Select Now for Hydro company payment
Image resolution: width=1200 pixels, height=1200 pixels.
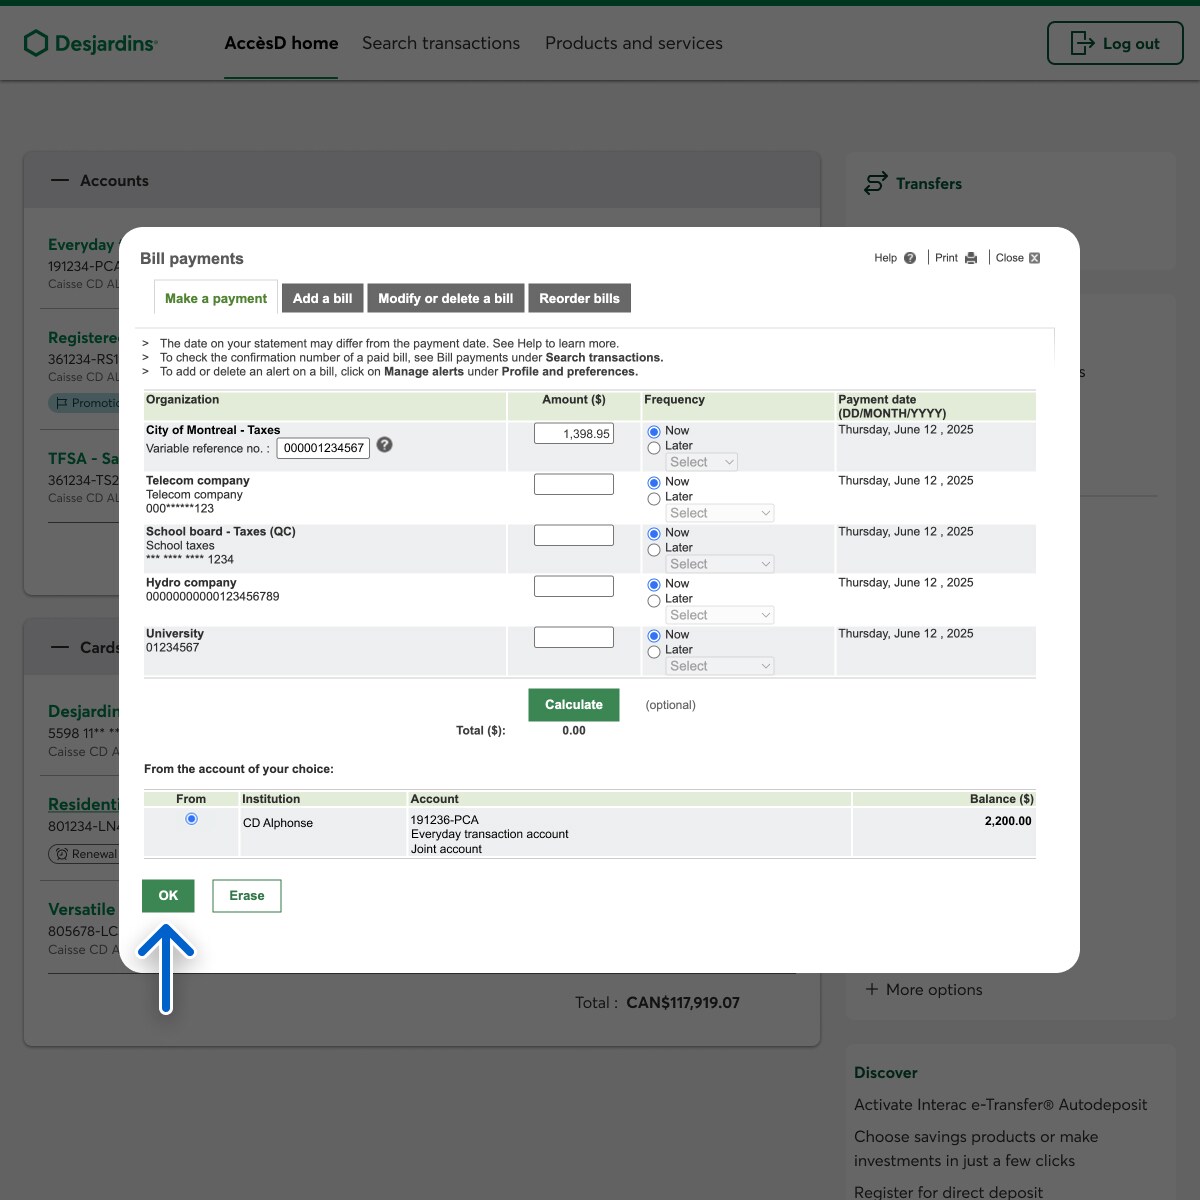pyautogui.click(x=654, y=584)
